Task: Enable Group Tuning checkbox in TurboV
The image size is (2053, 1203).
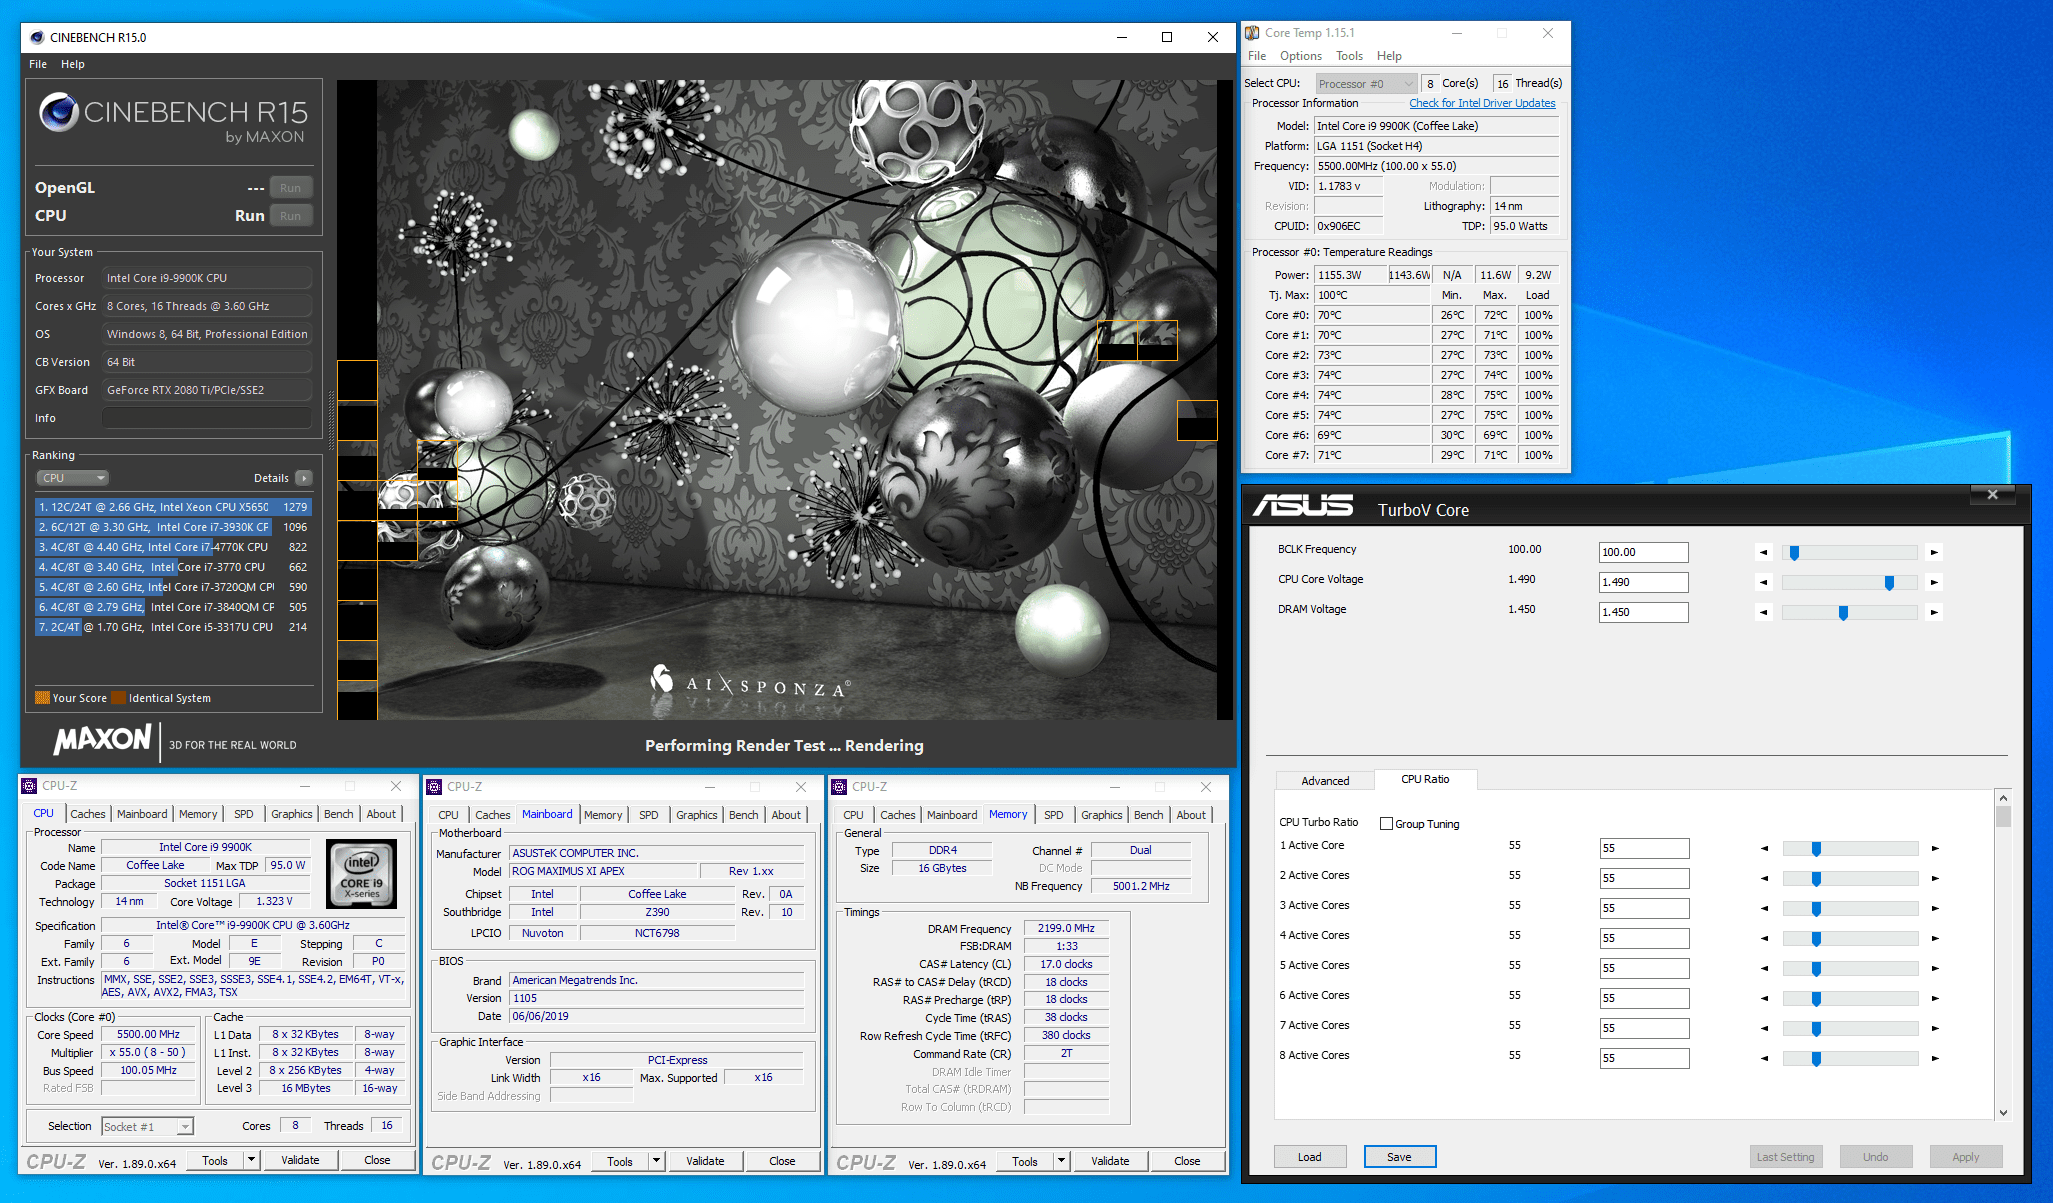Action: pyautogui.click(x=1386, y=824)
